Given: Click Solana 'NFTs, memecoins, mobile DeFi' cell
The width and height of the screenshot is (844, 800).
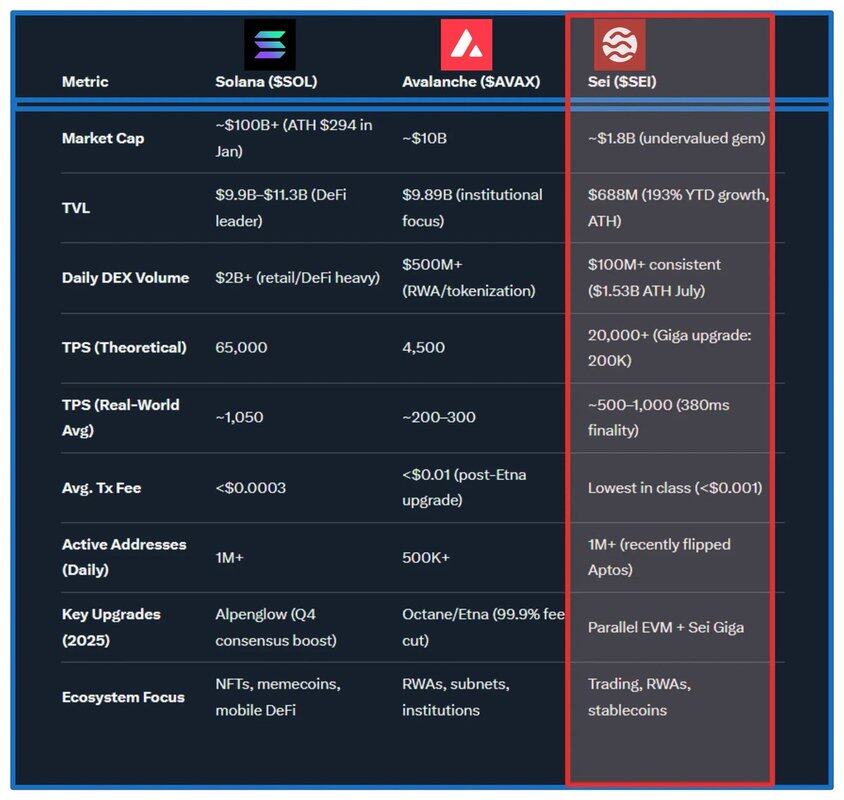Looking at the screenshot, I should [x=278, y=697].
